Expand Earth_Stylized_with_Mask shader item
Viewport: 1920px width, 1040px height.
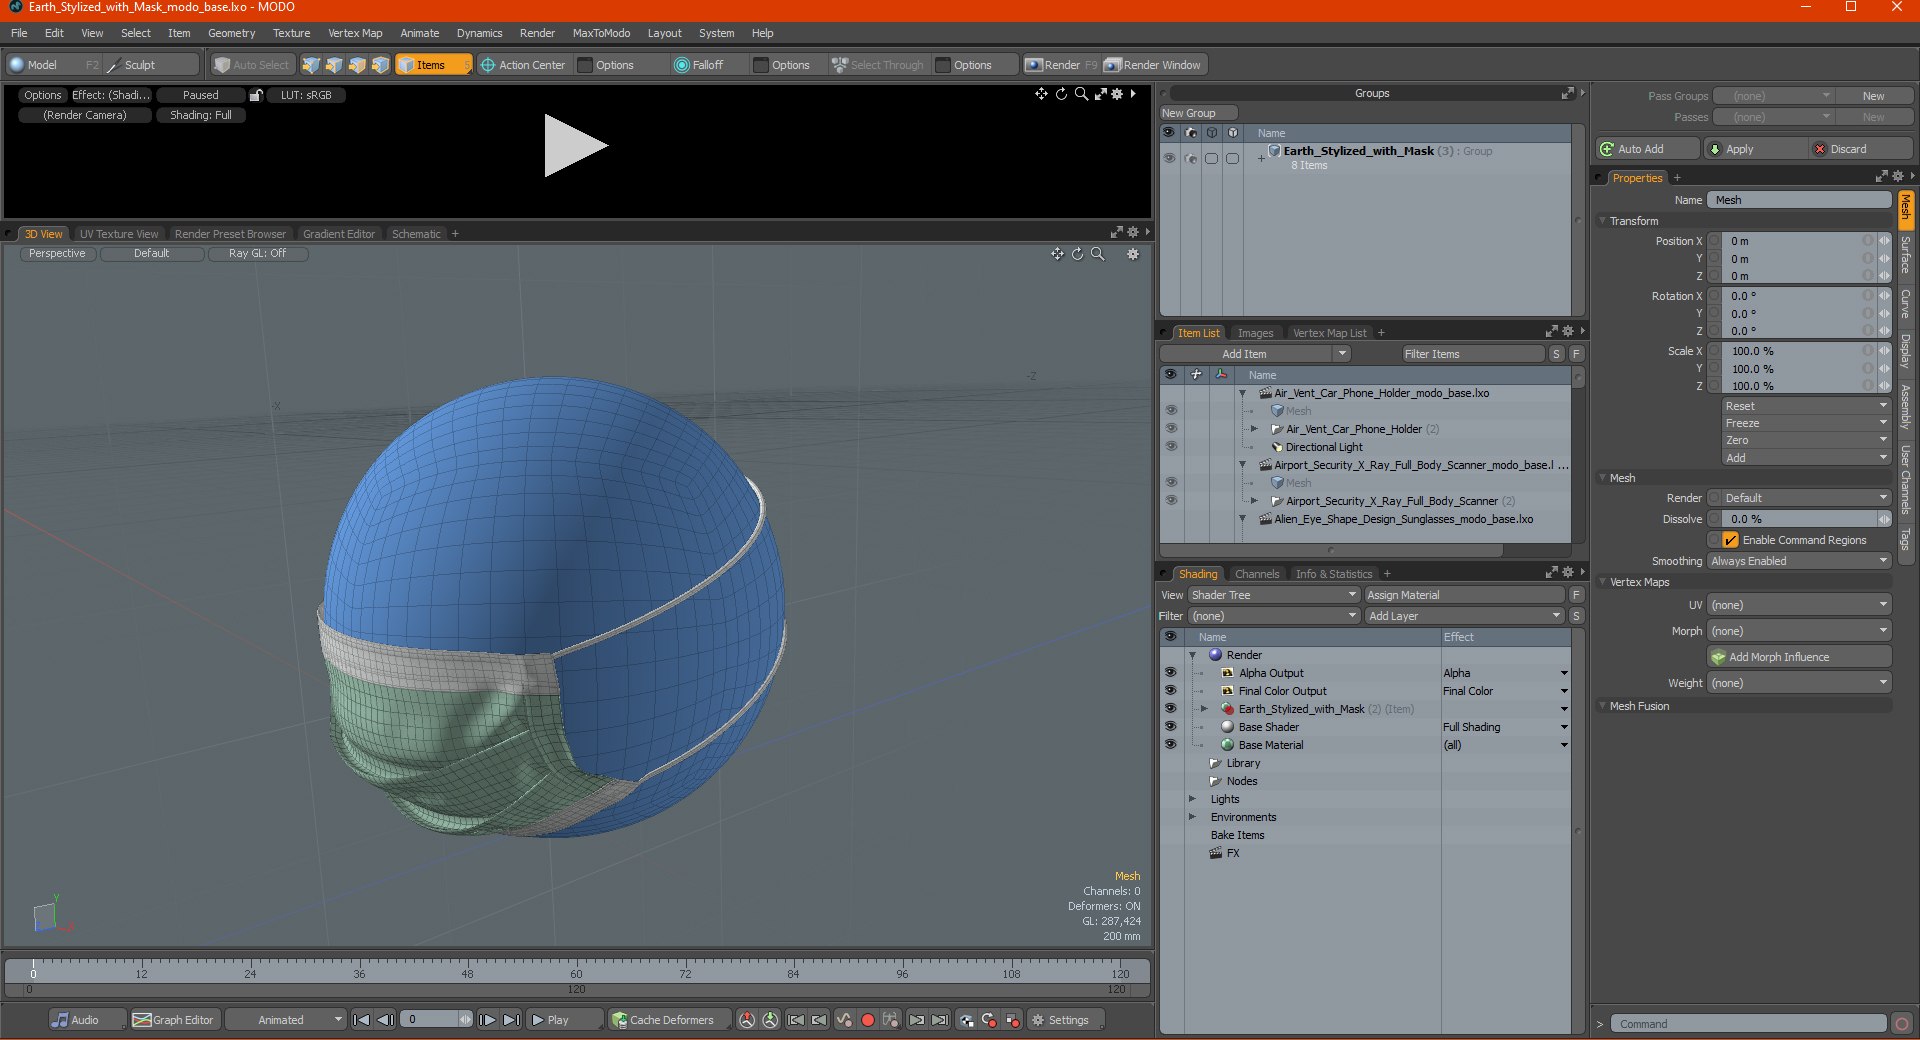(1204, 709)
